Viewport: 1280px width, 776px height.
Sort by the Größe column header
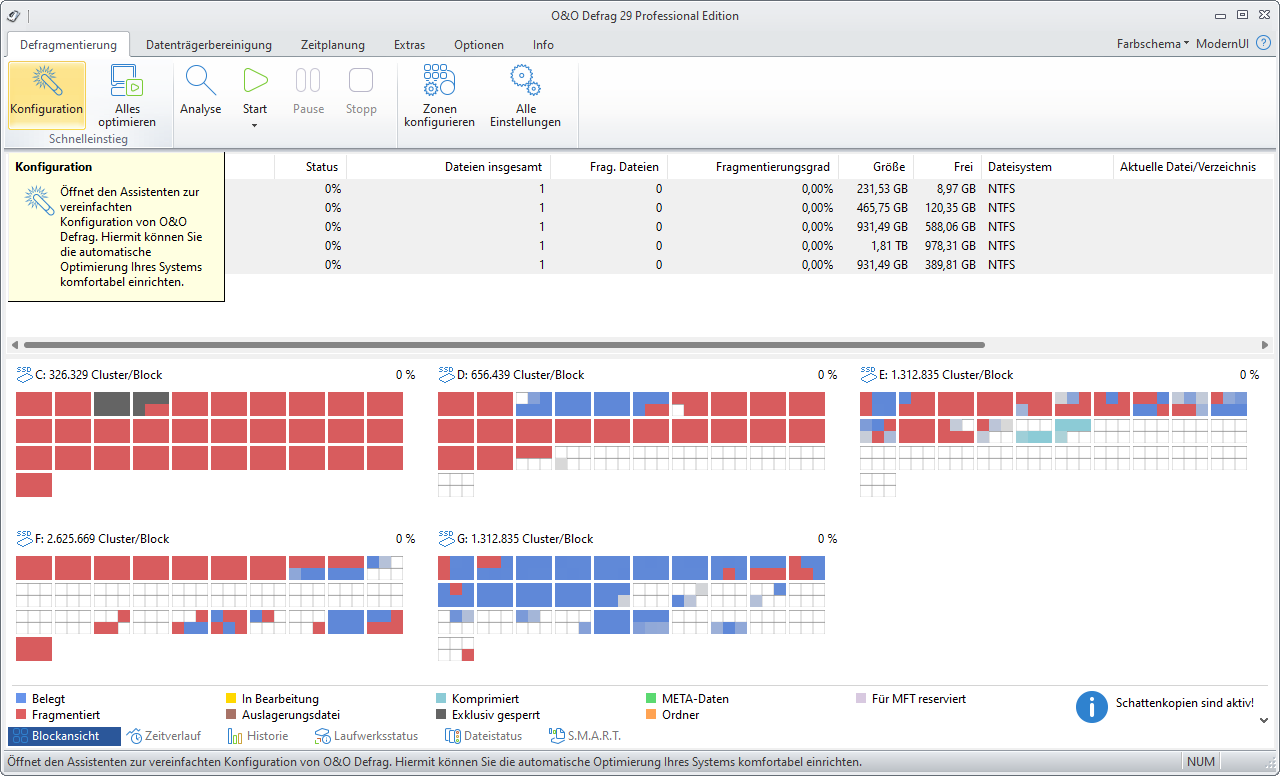[876, 167]
